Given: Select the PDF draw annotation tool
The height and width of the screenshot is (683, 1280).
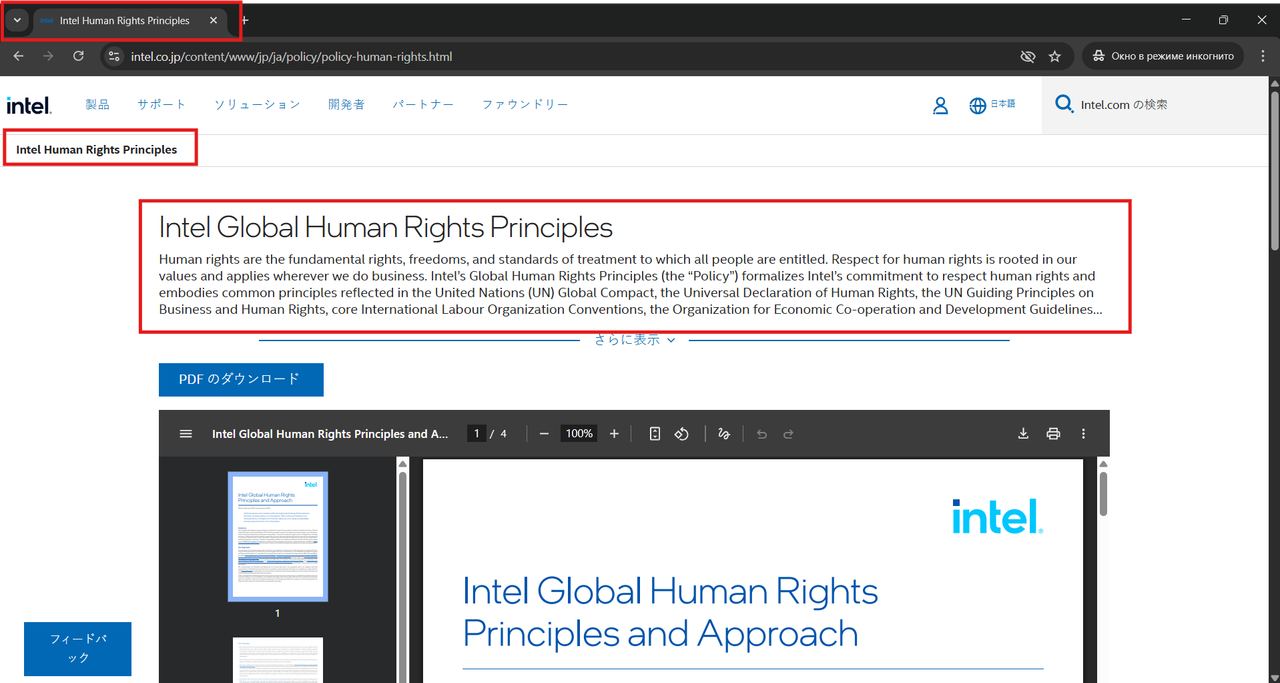Looking at the screenshot, I should point(724,434).
